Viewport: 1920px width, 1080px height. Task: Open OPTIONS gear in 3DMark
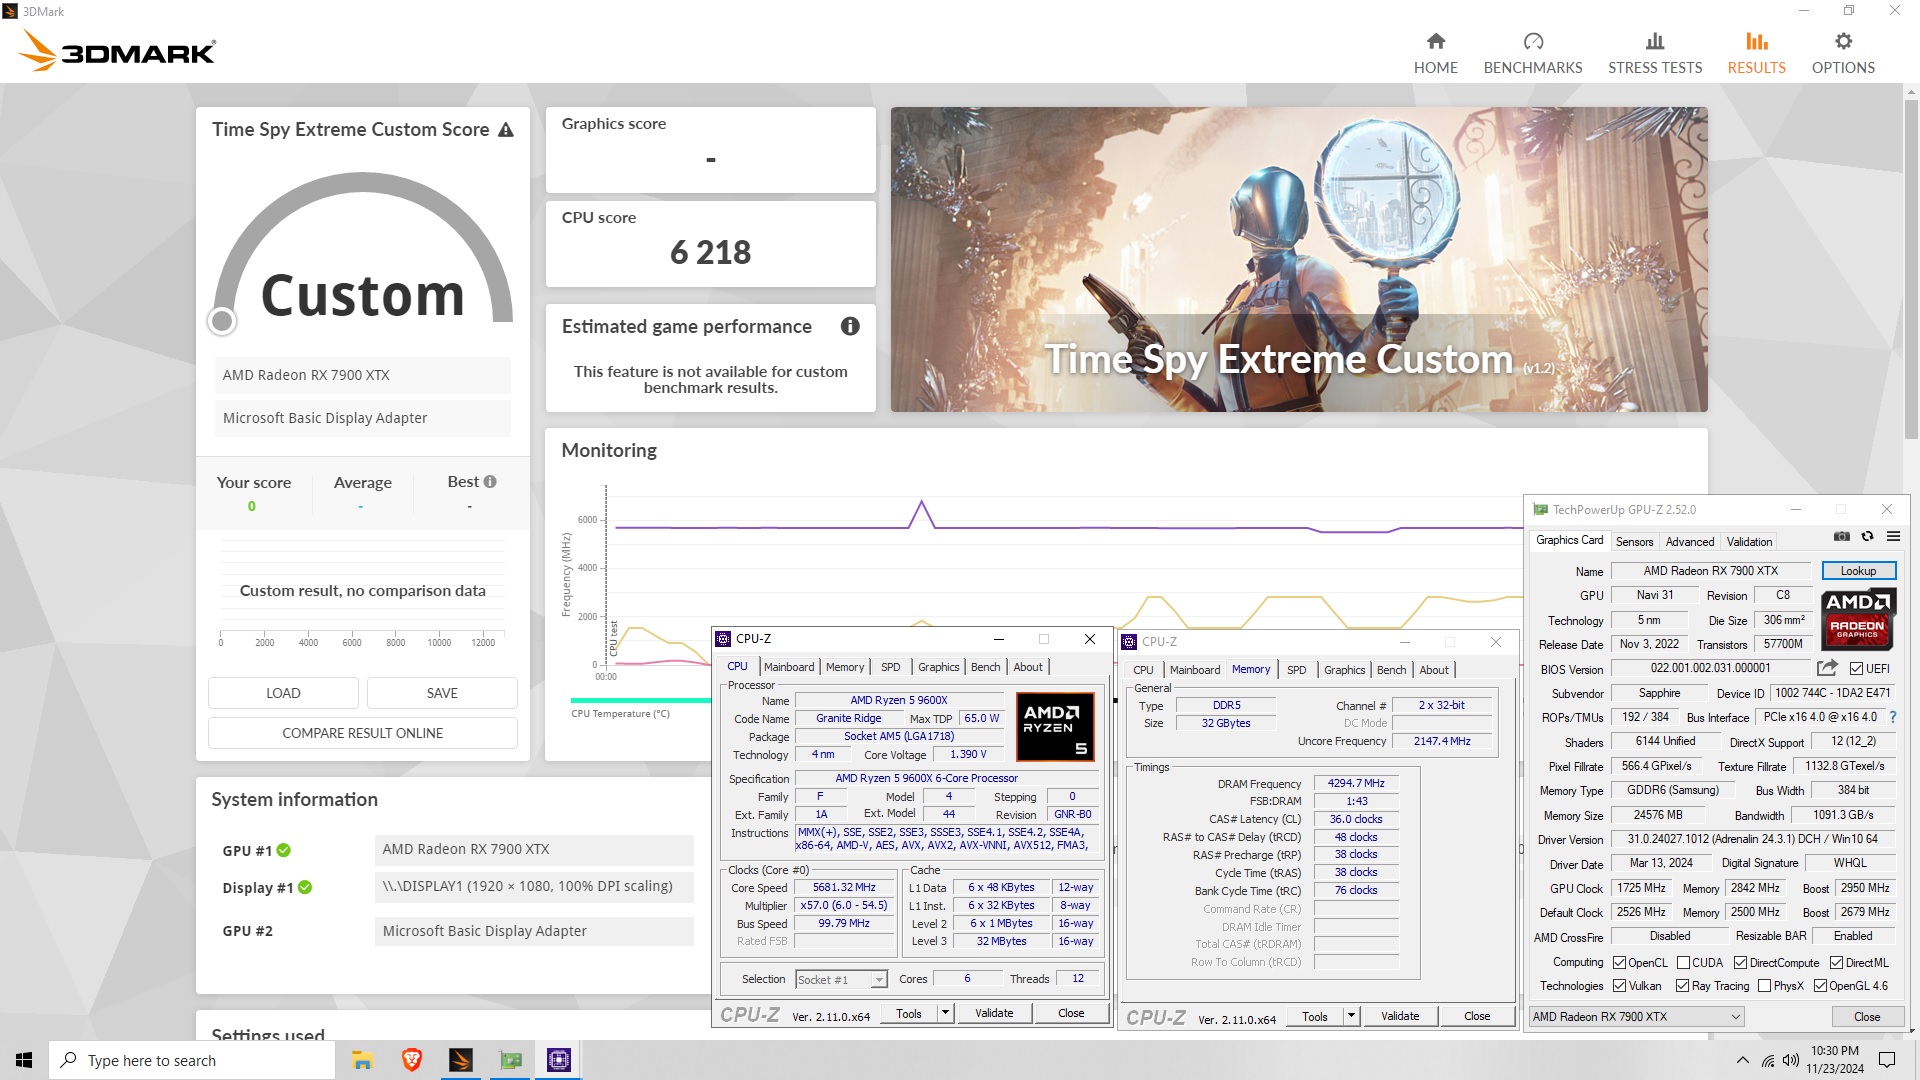click(1843, 53)
